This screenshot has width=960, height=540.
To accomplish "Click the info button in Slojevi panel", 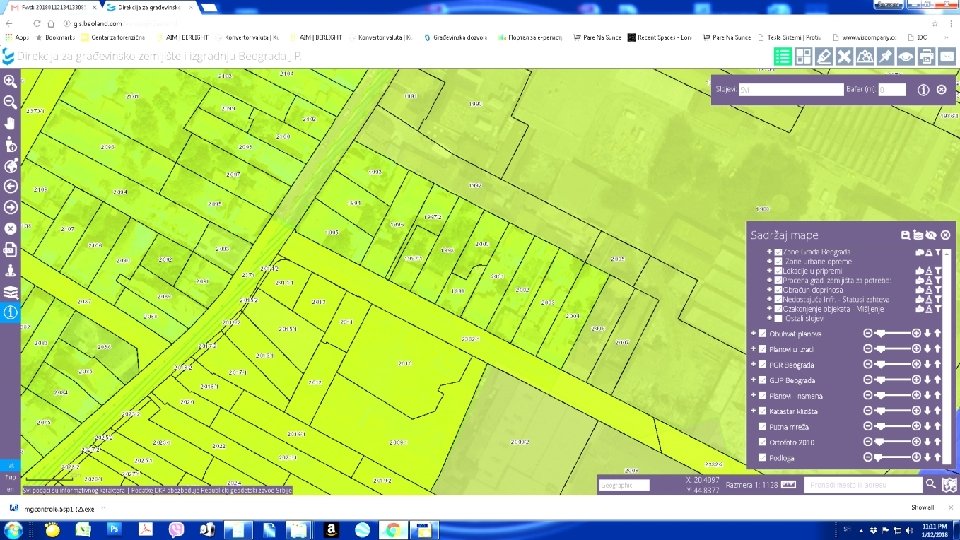I will point(923,90).
